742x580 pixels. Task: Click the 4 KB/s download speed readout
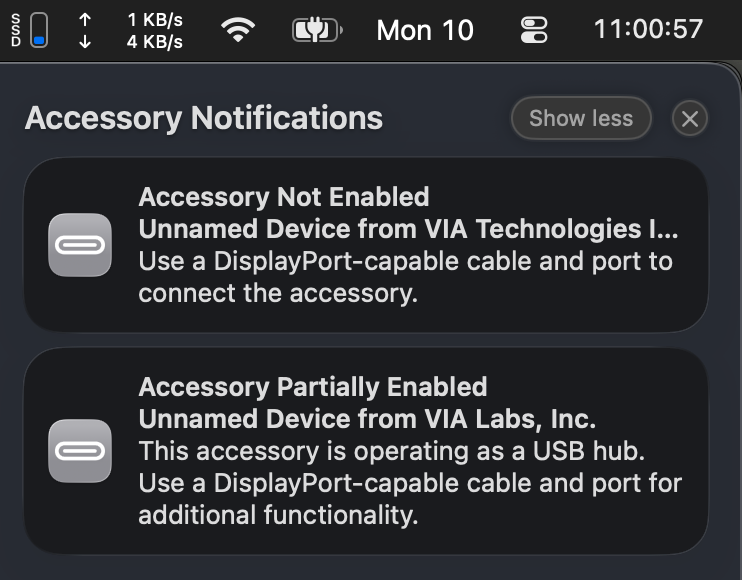155,42
